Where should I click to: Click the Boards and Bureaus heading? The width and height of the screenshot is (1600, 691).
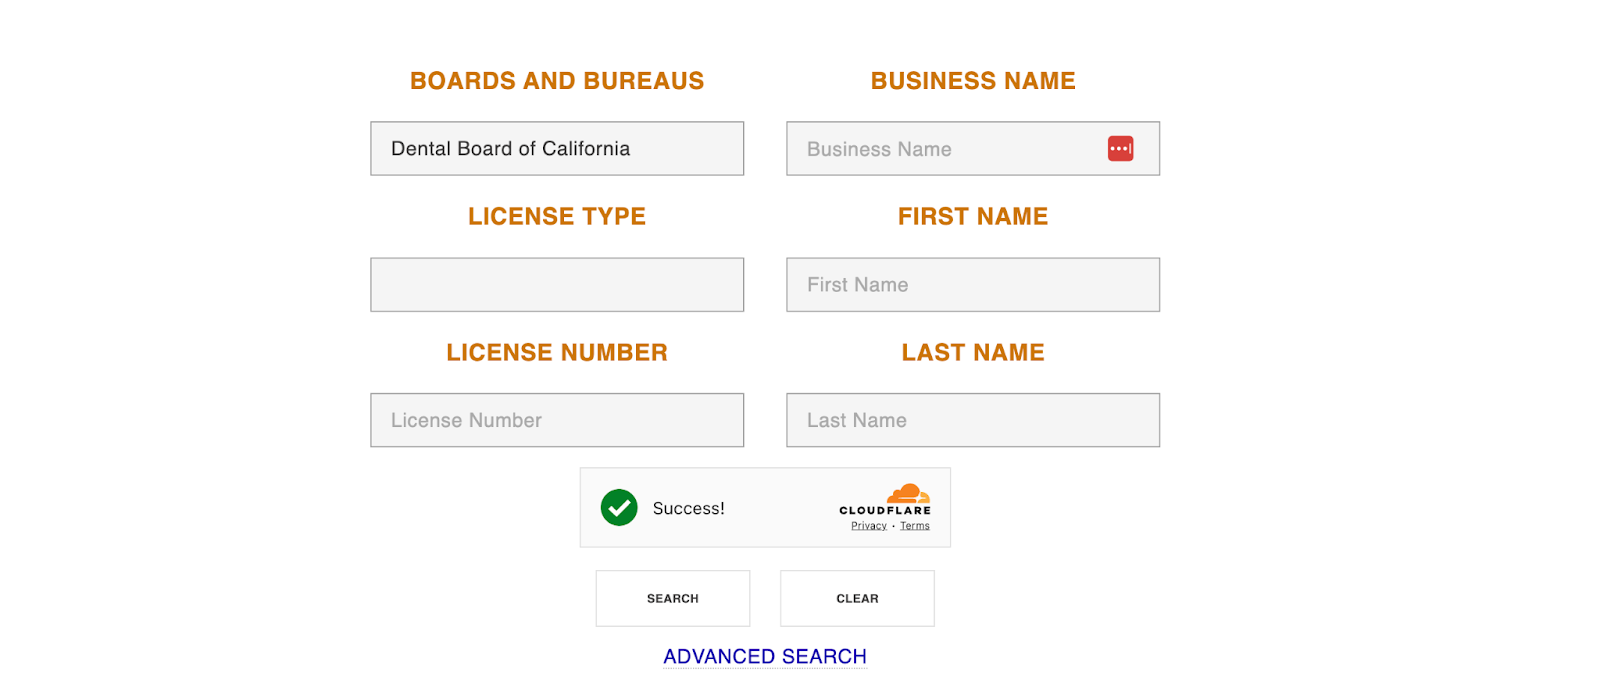click(x=557, y=81)
